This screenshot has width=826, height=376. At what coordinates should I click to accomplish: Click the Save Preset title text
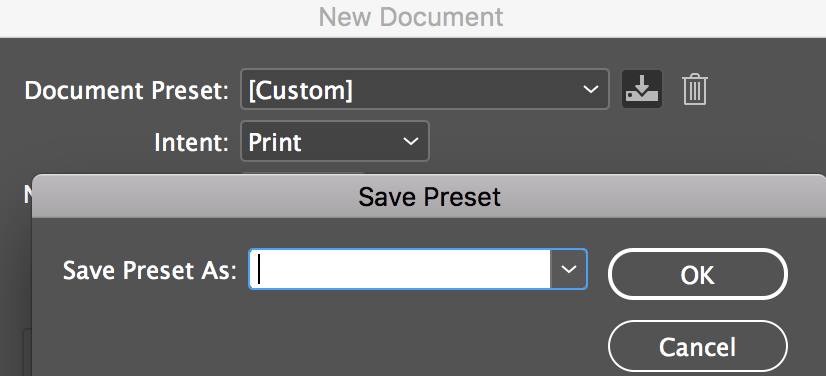pos(429,197)
